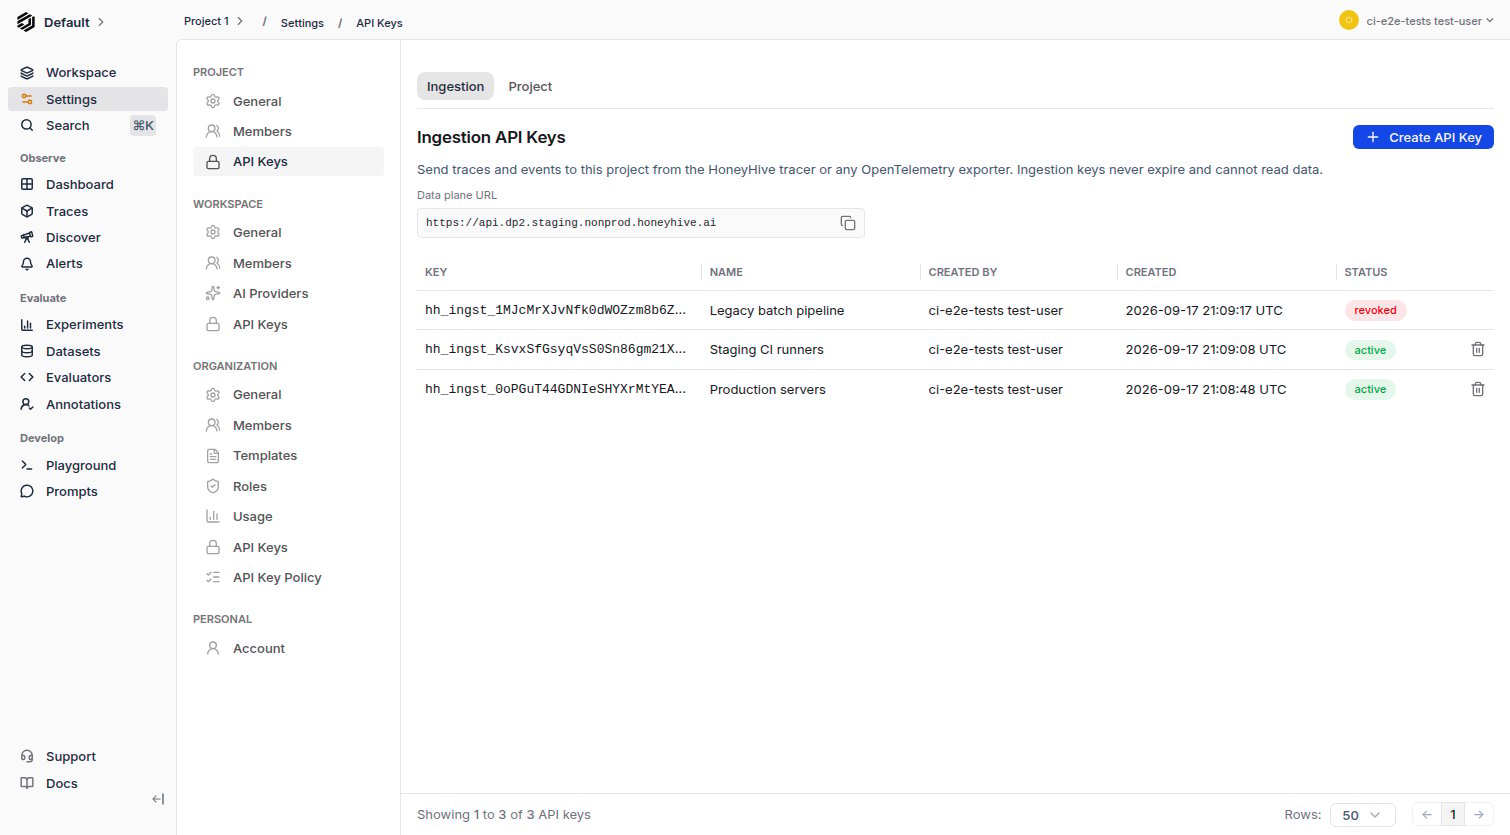Screen dimensions: 1510x835
Task: Select Settings in the main sidebar
Action: point(88,99)
